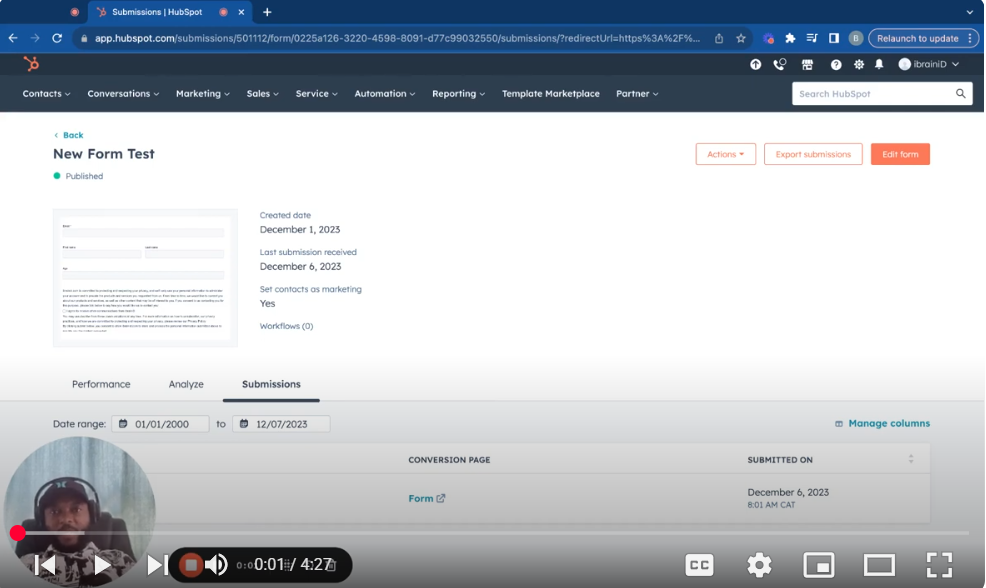The width and height of the screenshot is (986, 588).
Task: Click the Export submissions button
Action: click(813, 154)
